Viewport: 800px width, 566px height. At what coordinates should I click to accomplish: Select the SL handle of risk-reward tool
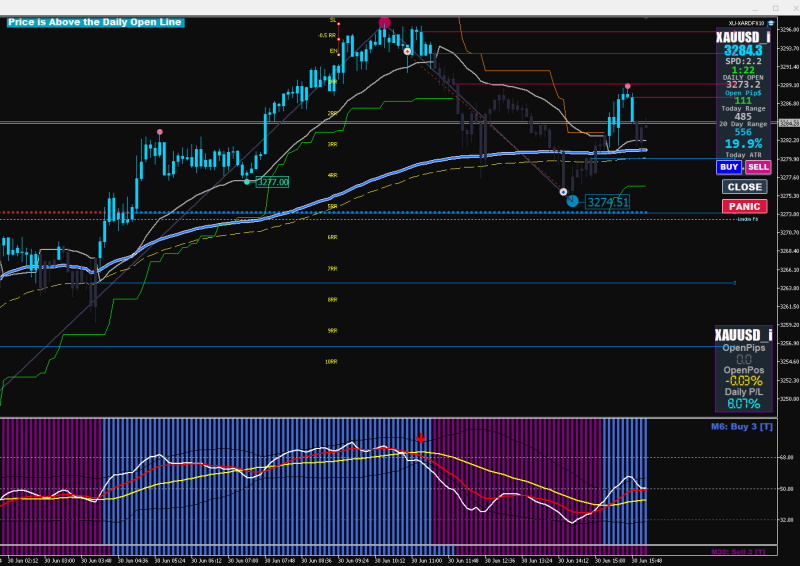click(338, 21)
